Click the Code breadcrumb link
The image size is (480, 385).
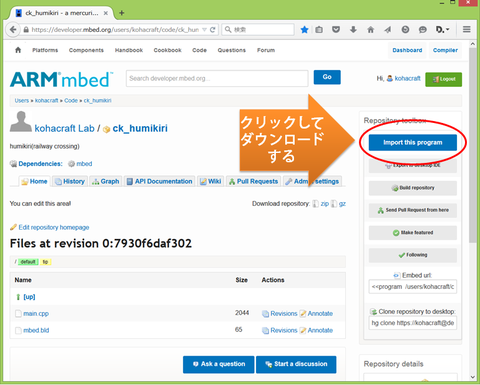click(x=71, y=100)
